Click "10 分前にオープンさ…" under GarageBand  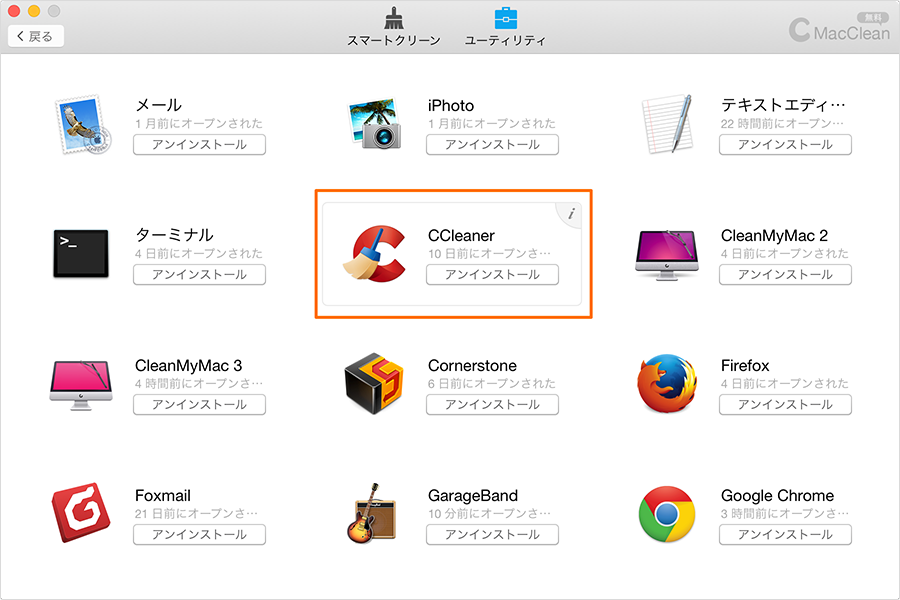(489, 513)
